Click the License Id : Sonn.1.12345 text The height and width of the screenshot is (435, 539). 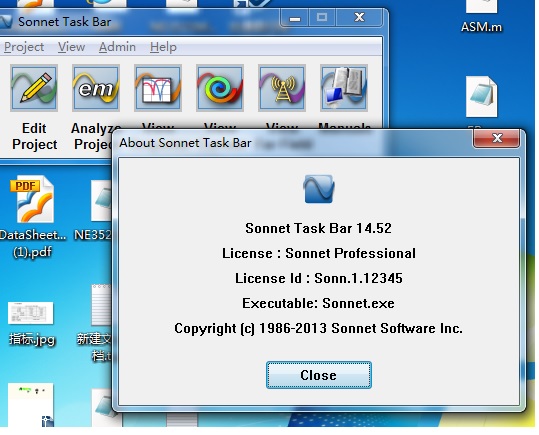tap(319, 278)
